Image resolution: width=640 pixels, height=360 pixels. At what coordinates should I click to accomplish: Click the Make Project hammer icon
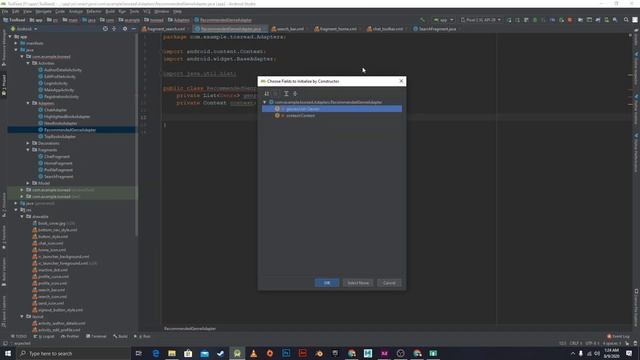tap(422, 20)
